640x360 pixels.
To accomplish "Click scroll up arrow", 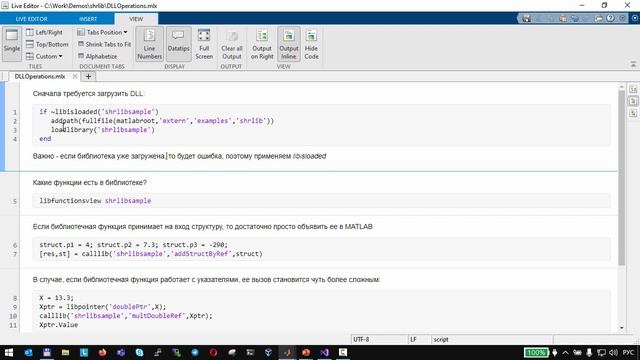I will pyautogui.click(x=622, y=87).
